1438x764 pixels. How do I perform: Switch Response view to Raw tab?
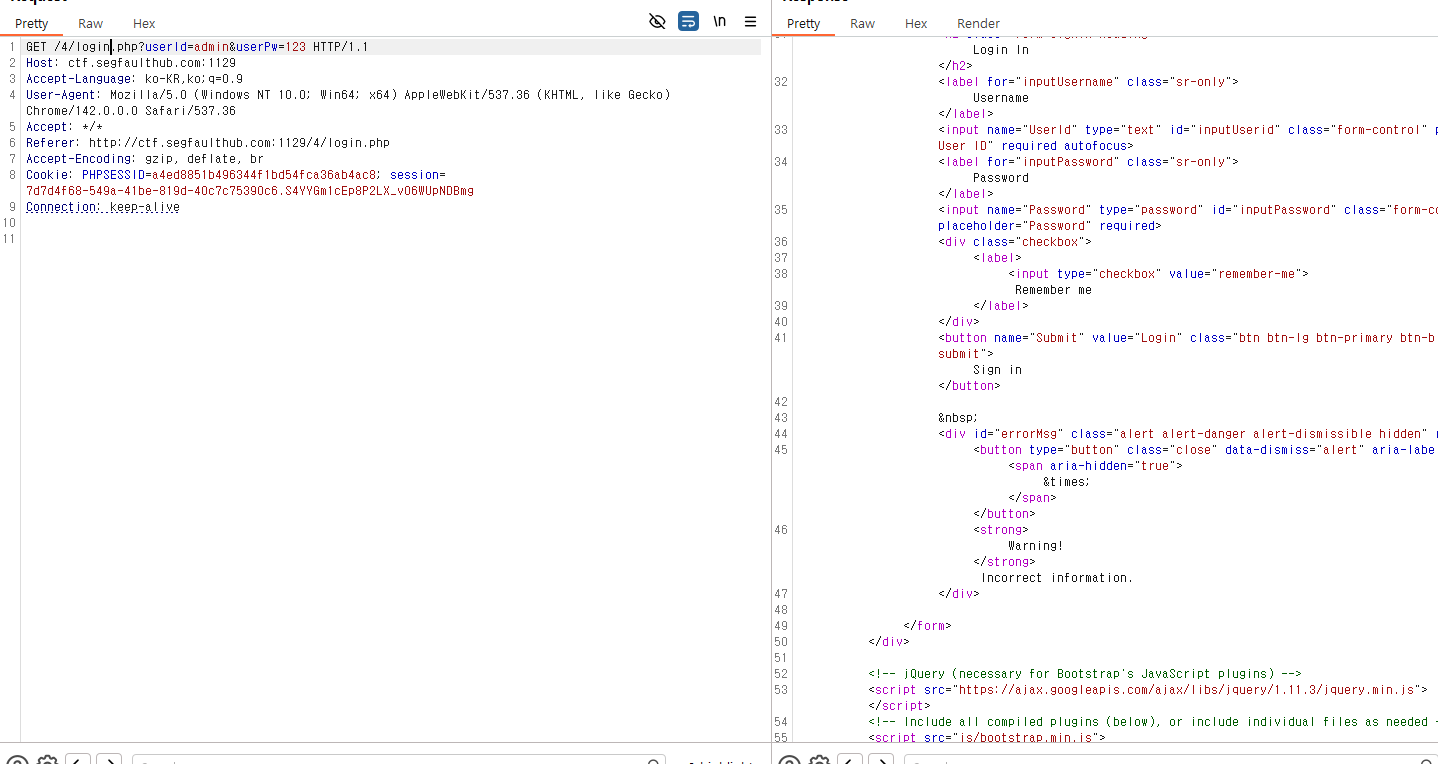tap(862, 23)
